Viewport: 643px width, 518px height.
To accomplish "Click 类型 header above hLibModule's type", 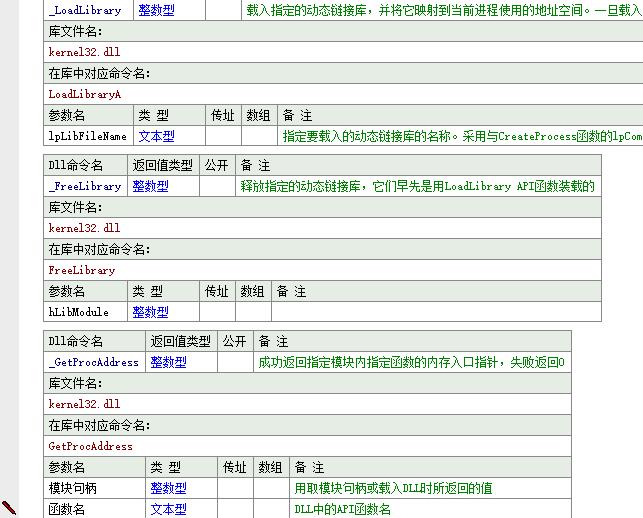I will click(x=150, y=291).
